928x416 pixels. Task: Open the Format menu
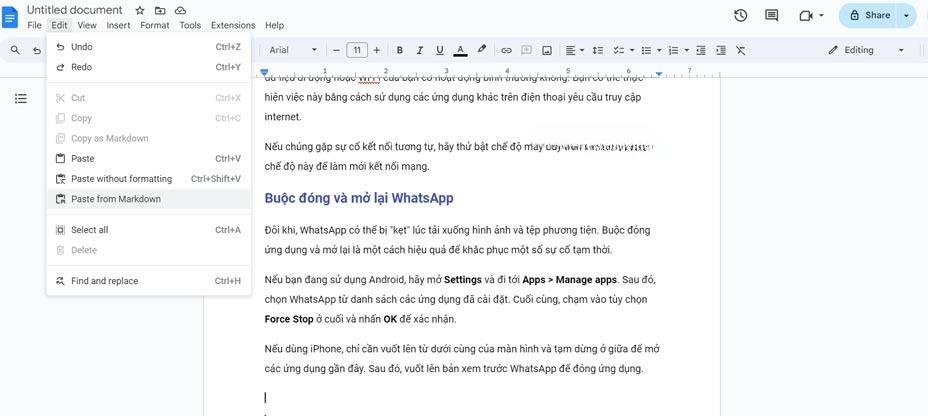155,25
